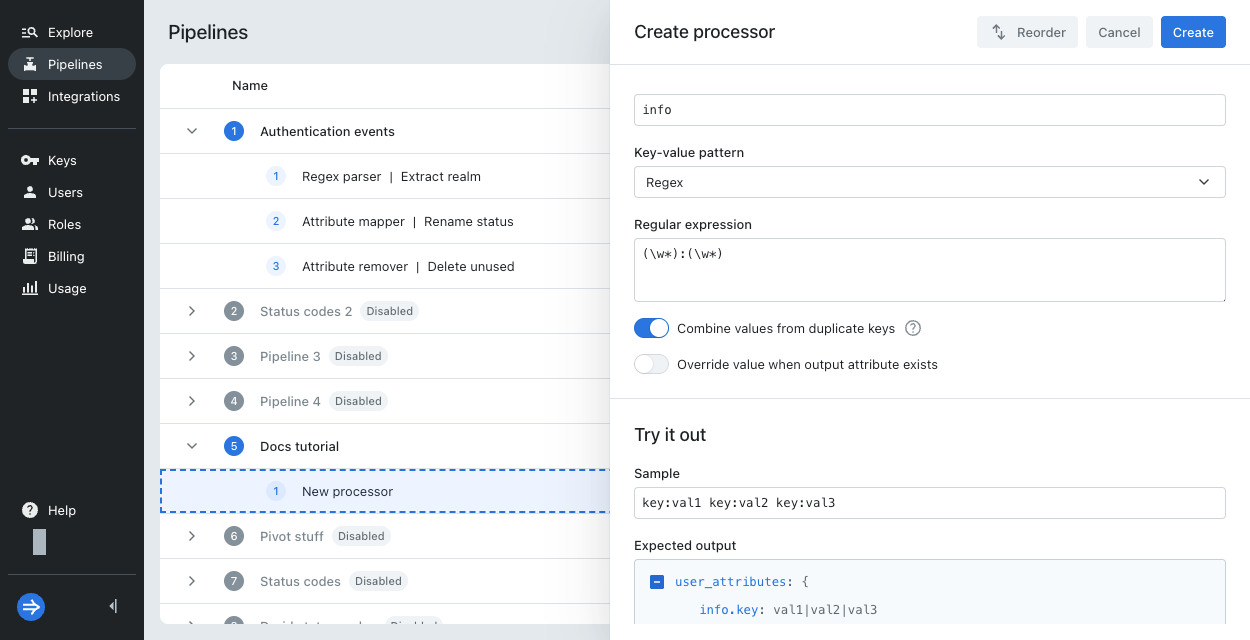Open Billing via its receipt icon

tap(30, 257)
